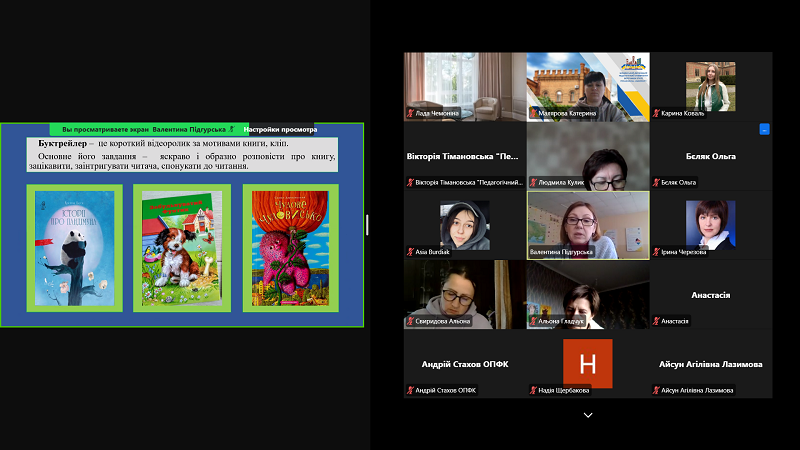The width and height of the screenshot is (800, 450).
Task: Click the muted mic icon beside Asia Burdiak
Action: [x=411, y=252]
